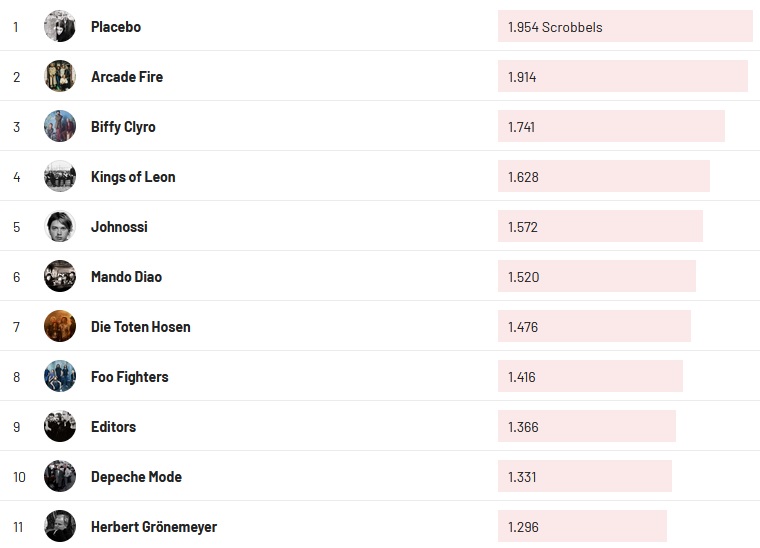Click the Editors avatar thumbnail
This screenshot has height=548, width=760.
point(60,427)
